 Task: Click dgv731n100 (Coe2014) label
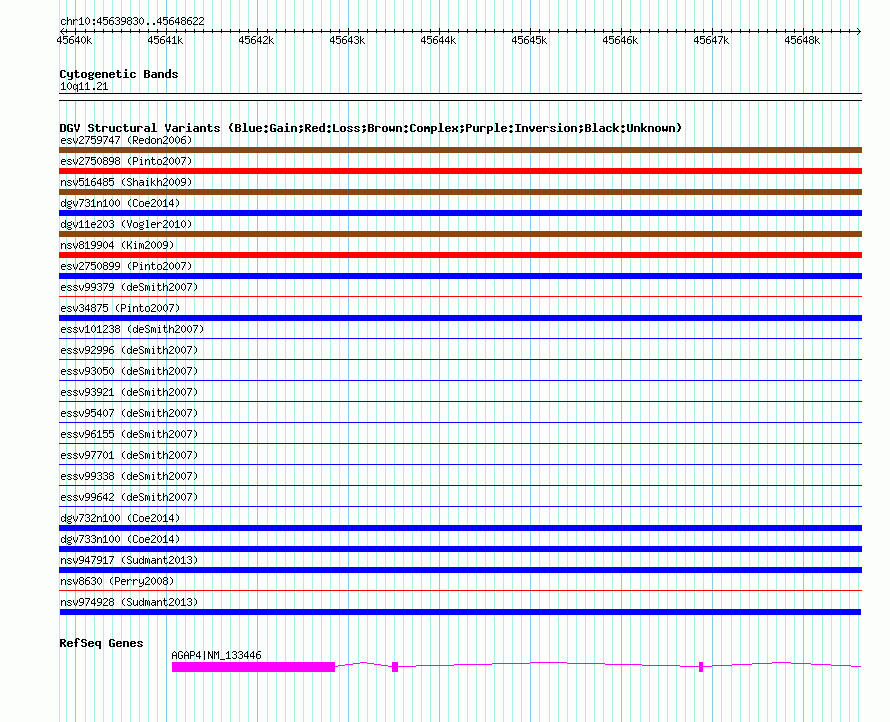tap(120, 203)
